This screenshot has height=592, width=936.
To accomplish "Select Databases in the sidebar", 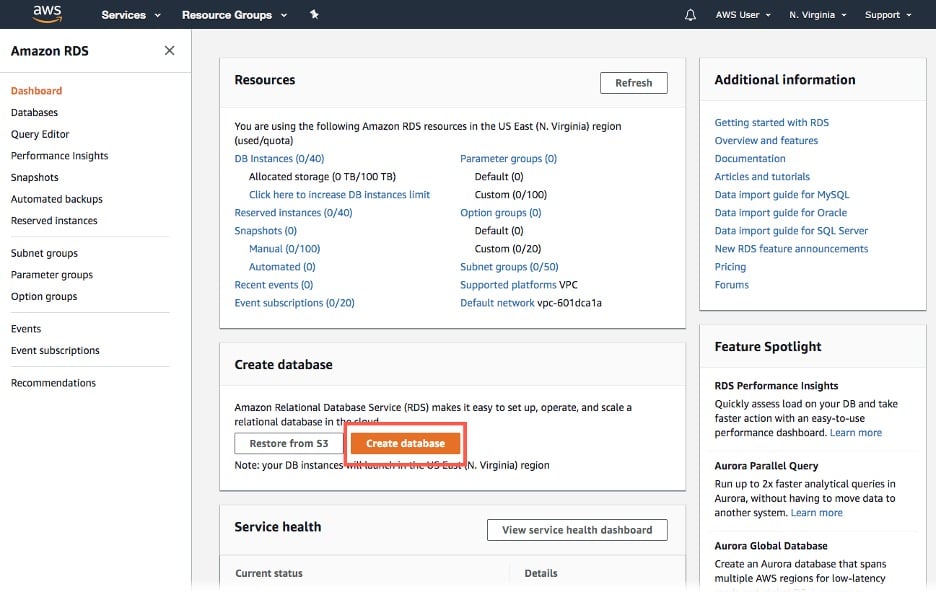I will (33, 112).
